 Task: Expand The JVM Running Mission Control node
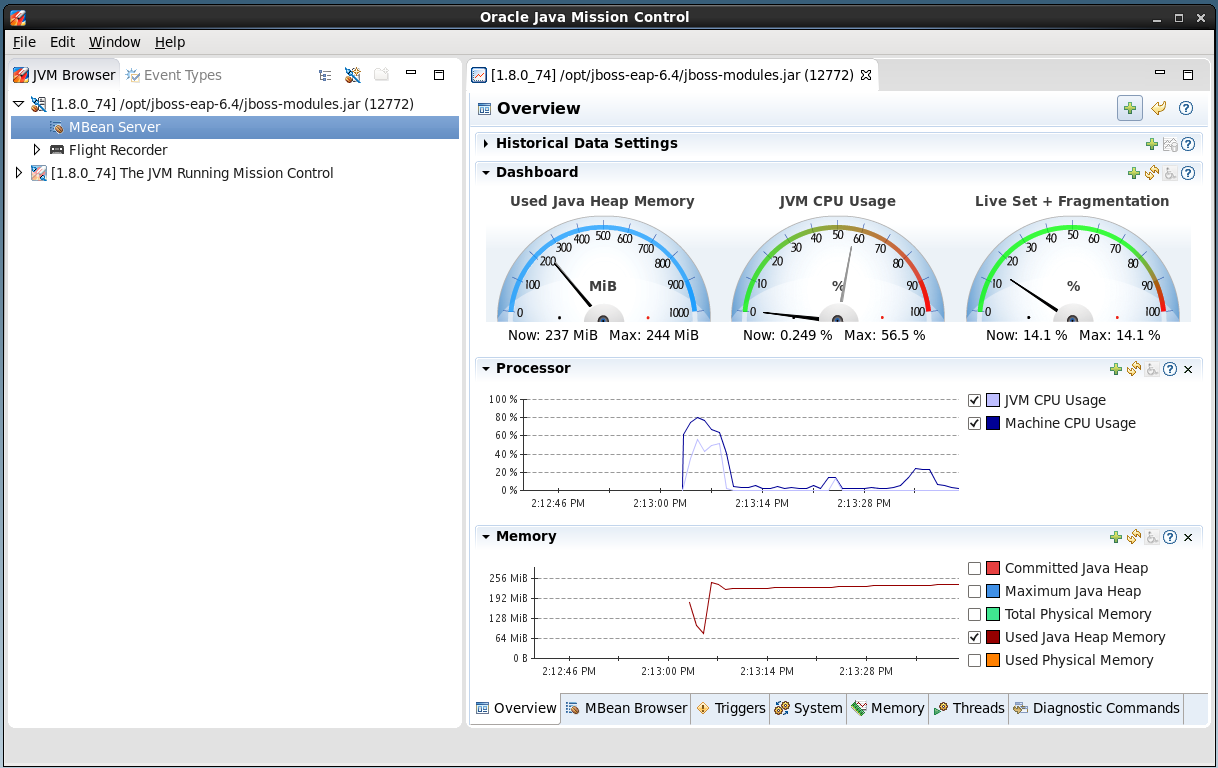click(x=19, y=173)
